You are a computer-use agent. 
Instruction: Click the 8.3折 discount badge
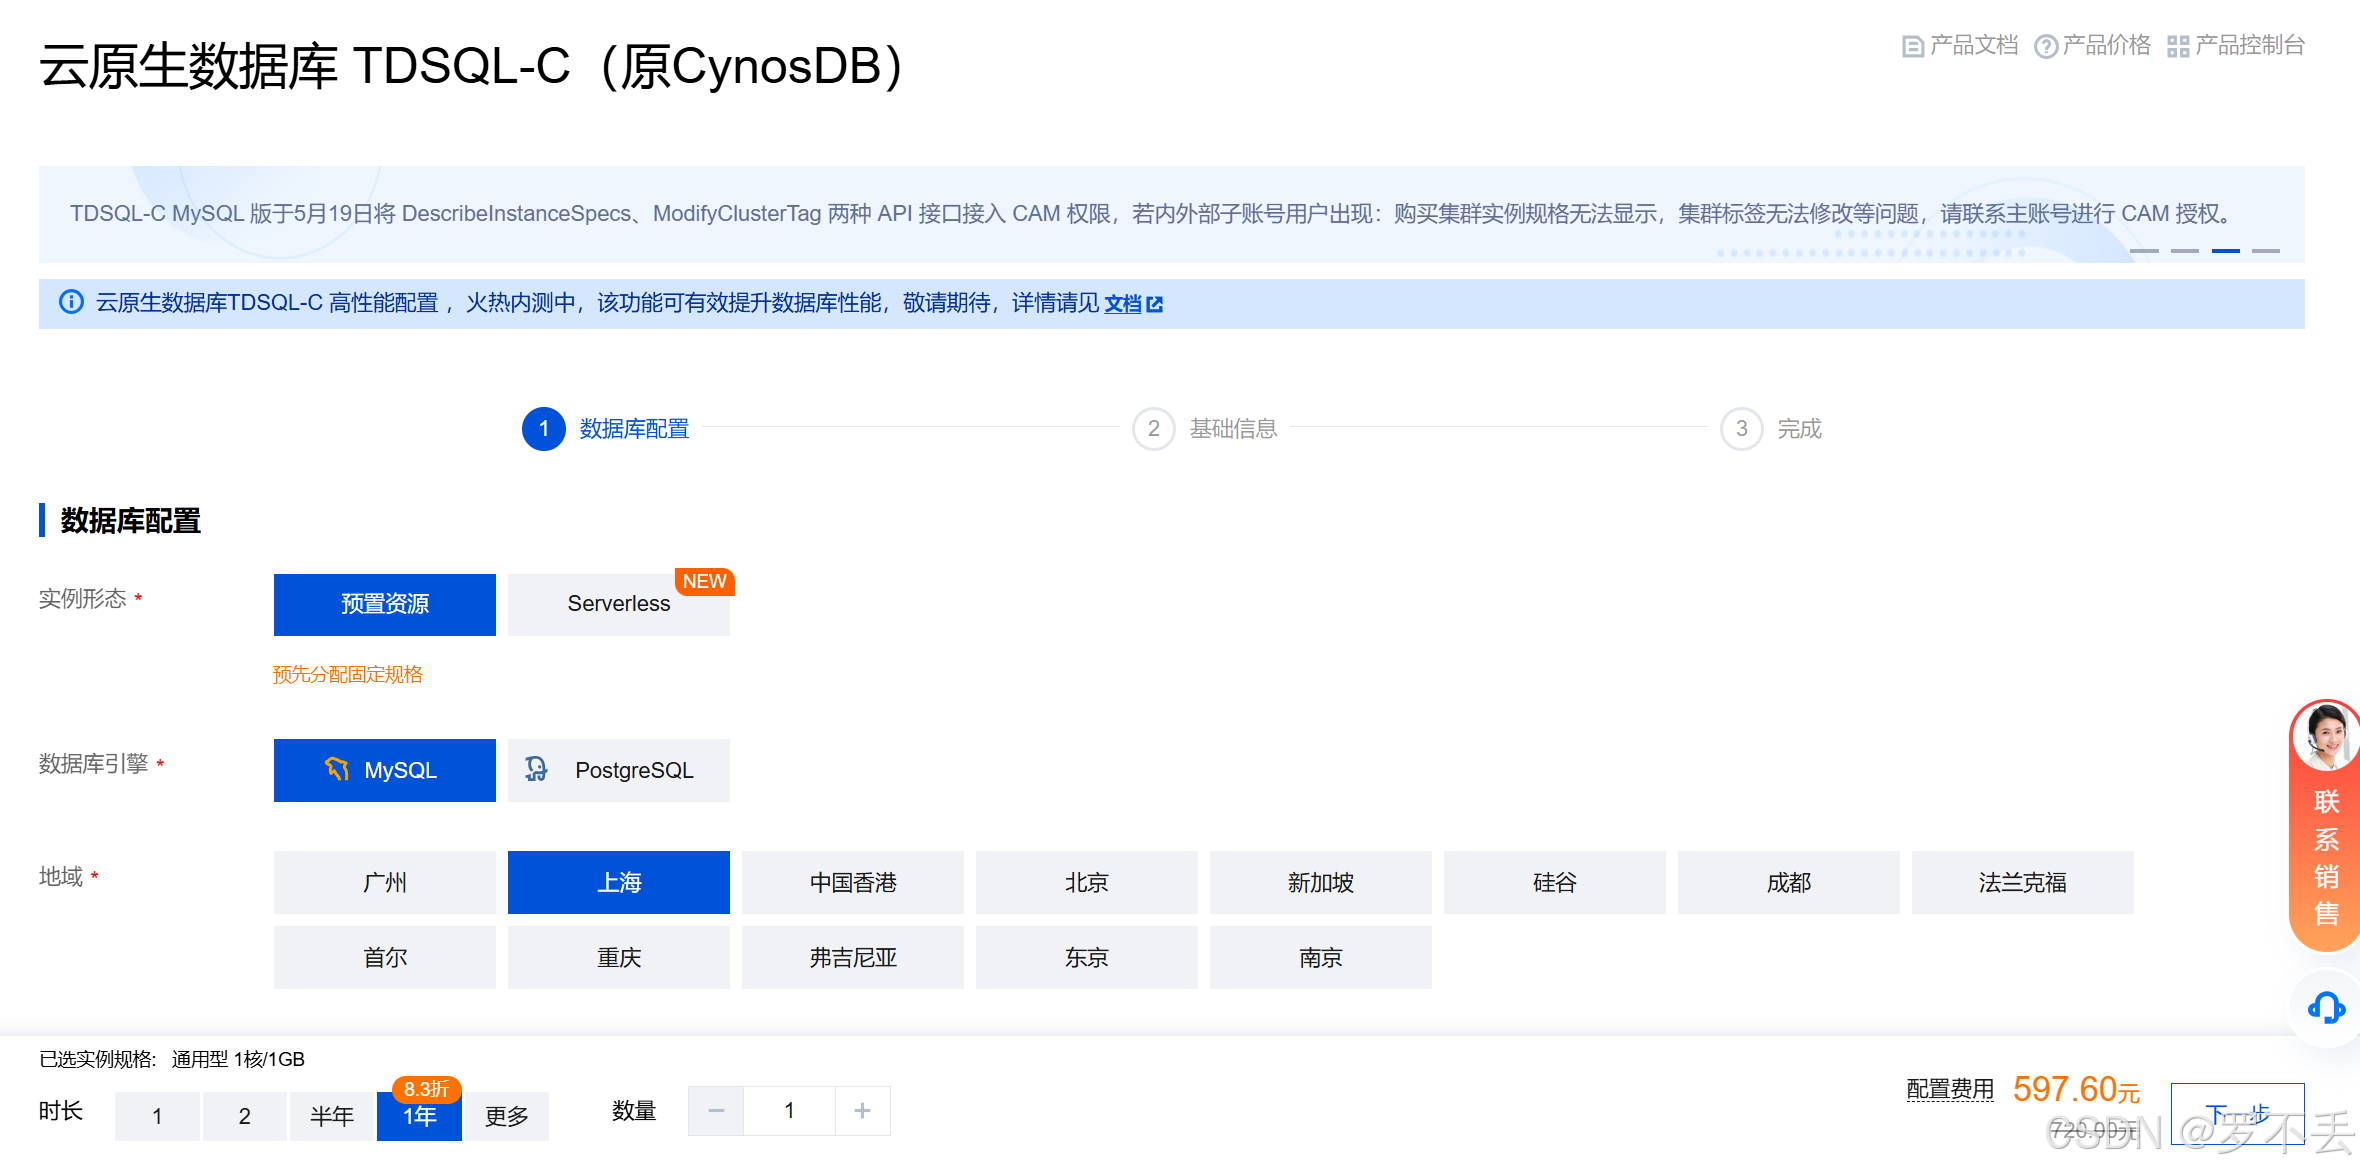coord(427,1089)
